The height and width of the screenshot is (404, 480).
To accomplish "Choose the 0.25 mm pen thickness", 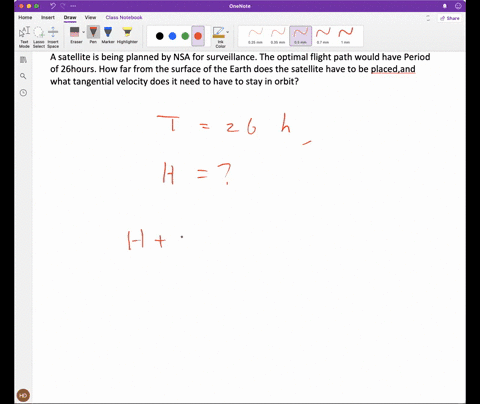I will point(255,36).
